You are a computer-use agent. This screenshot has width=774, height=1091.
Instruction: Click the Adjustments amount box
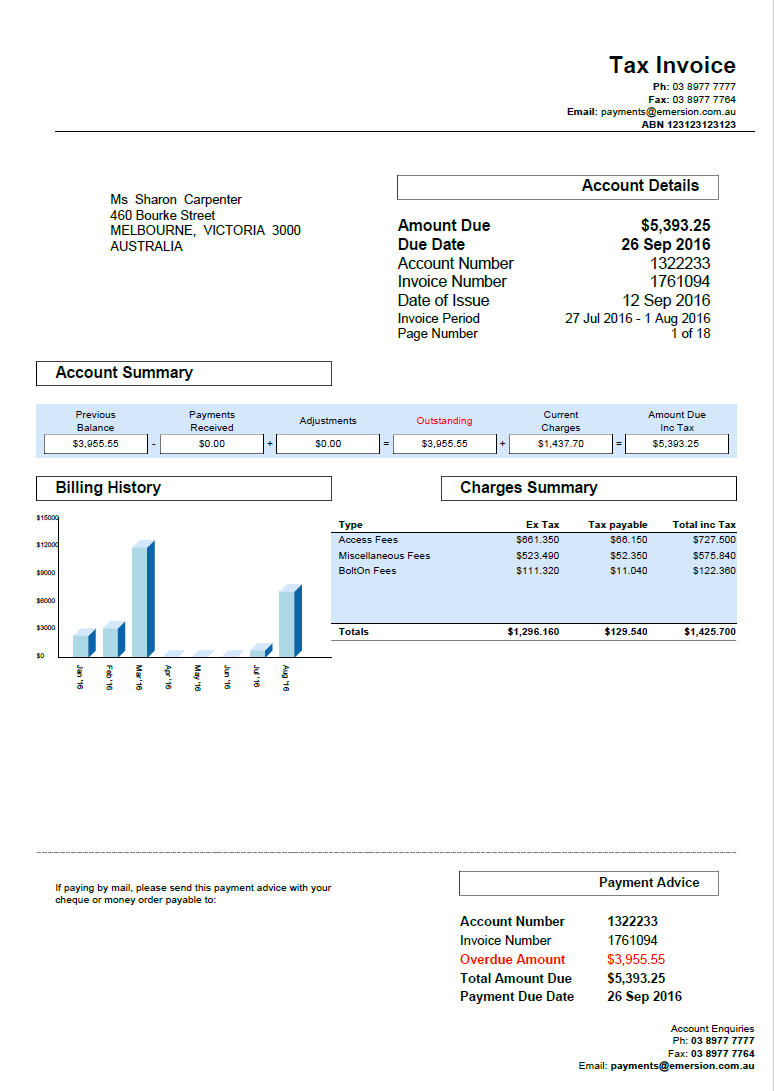(x=328, y=444)
